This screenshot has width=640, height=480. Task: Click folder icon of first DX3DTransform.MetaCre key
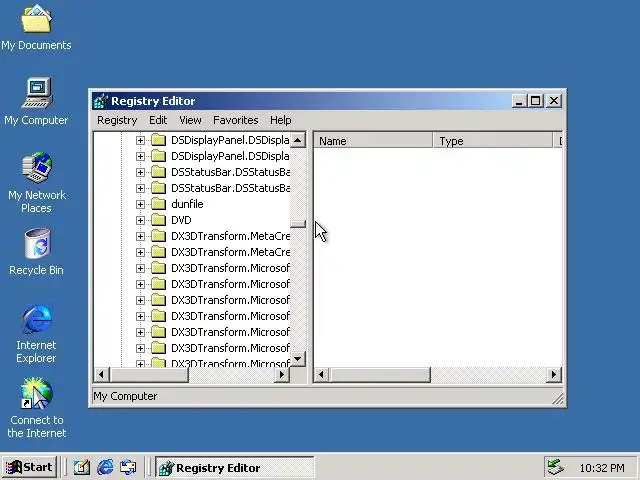(x=158, y=236)
